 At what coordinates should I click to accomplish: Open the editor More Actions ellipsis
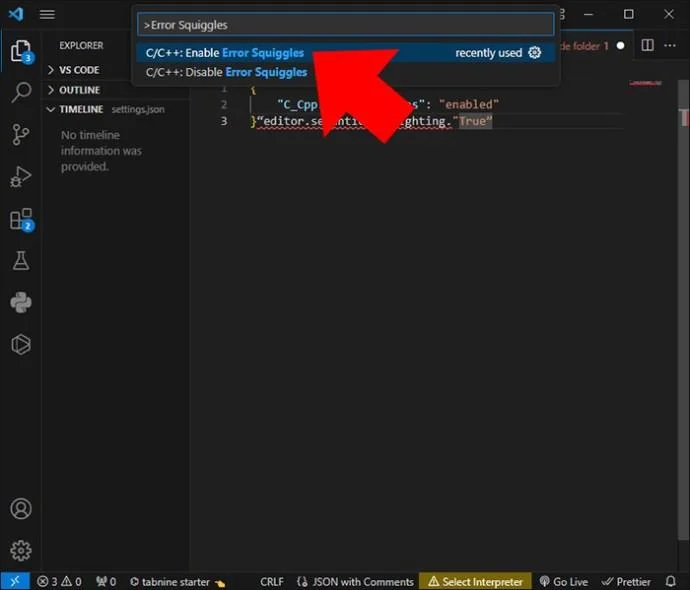tap(670, 45)
